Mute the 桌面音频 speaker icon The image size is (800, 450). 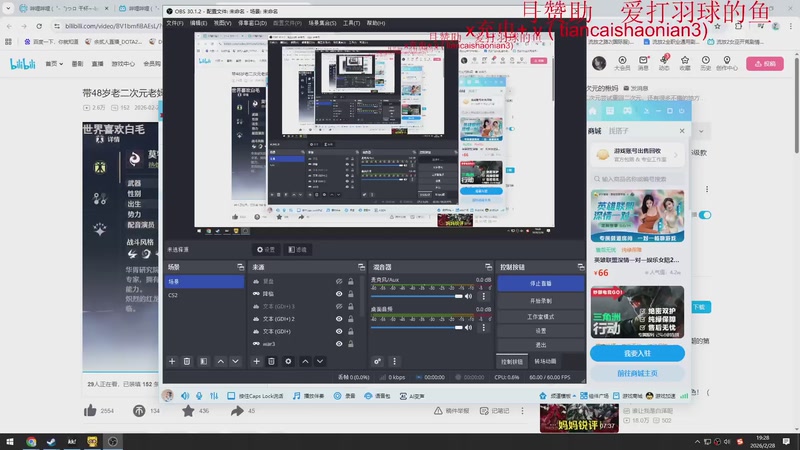[x=468, y=328]
